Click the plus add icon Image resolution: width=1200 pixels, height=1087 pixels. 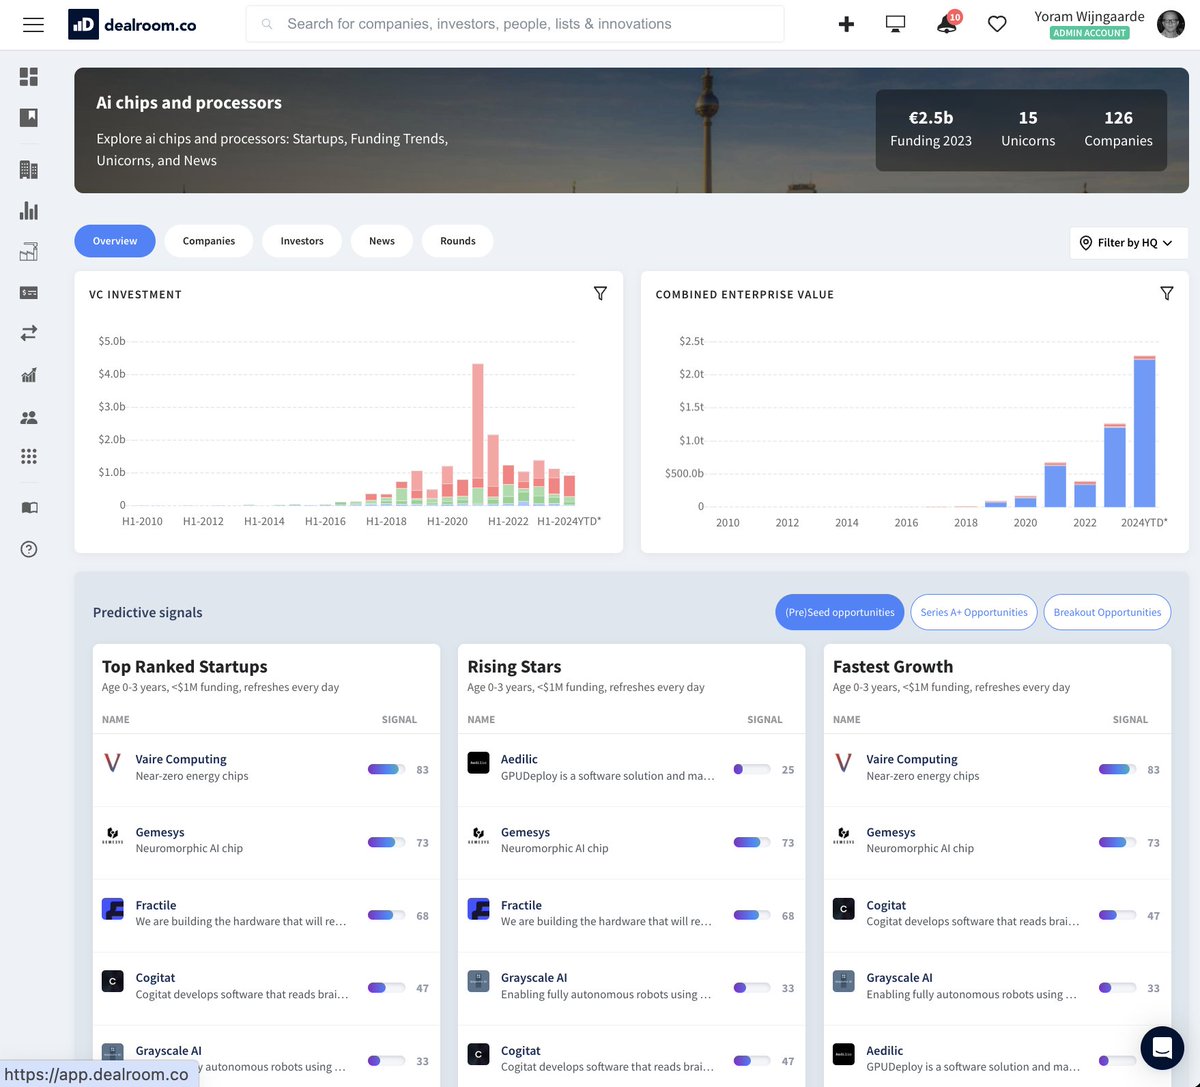[x=846, y=24]
